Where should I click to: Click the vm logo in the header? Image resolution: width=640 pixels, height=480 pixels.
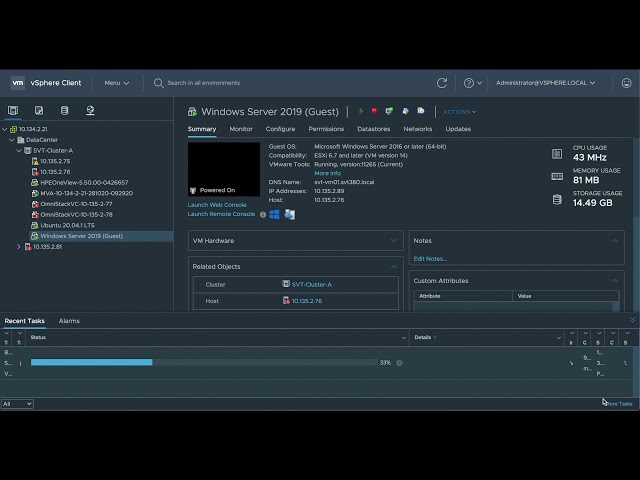(x=18, y=83)
